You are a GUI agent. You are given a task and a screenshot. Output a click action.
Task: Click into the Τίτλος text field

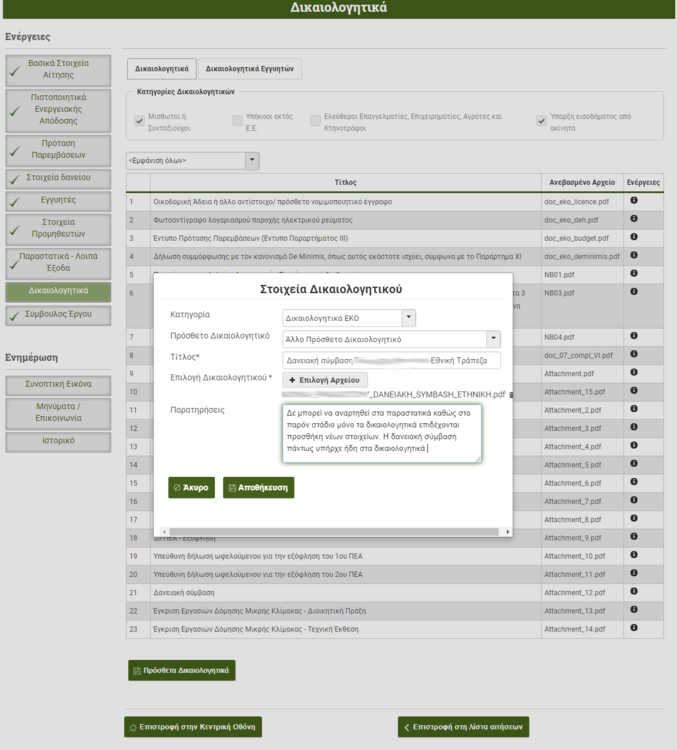click(x=391, y=360)
